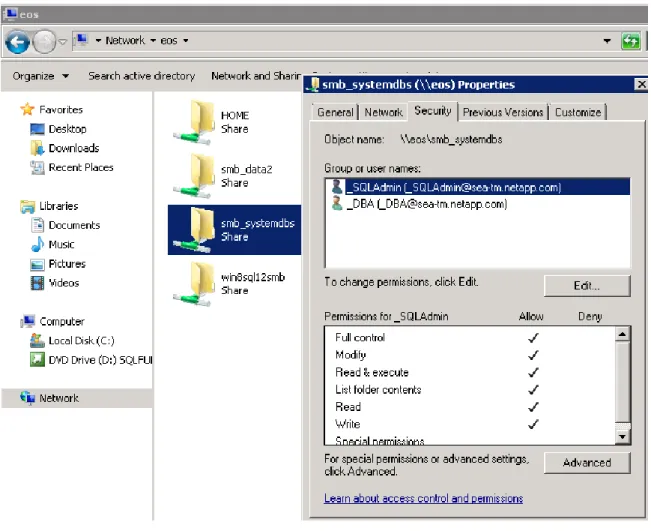The image size is (651, 531).
Task: Go back with the blue Back arrow
Action: [x=17, y=42]
